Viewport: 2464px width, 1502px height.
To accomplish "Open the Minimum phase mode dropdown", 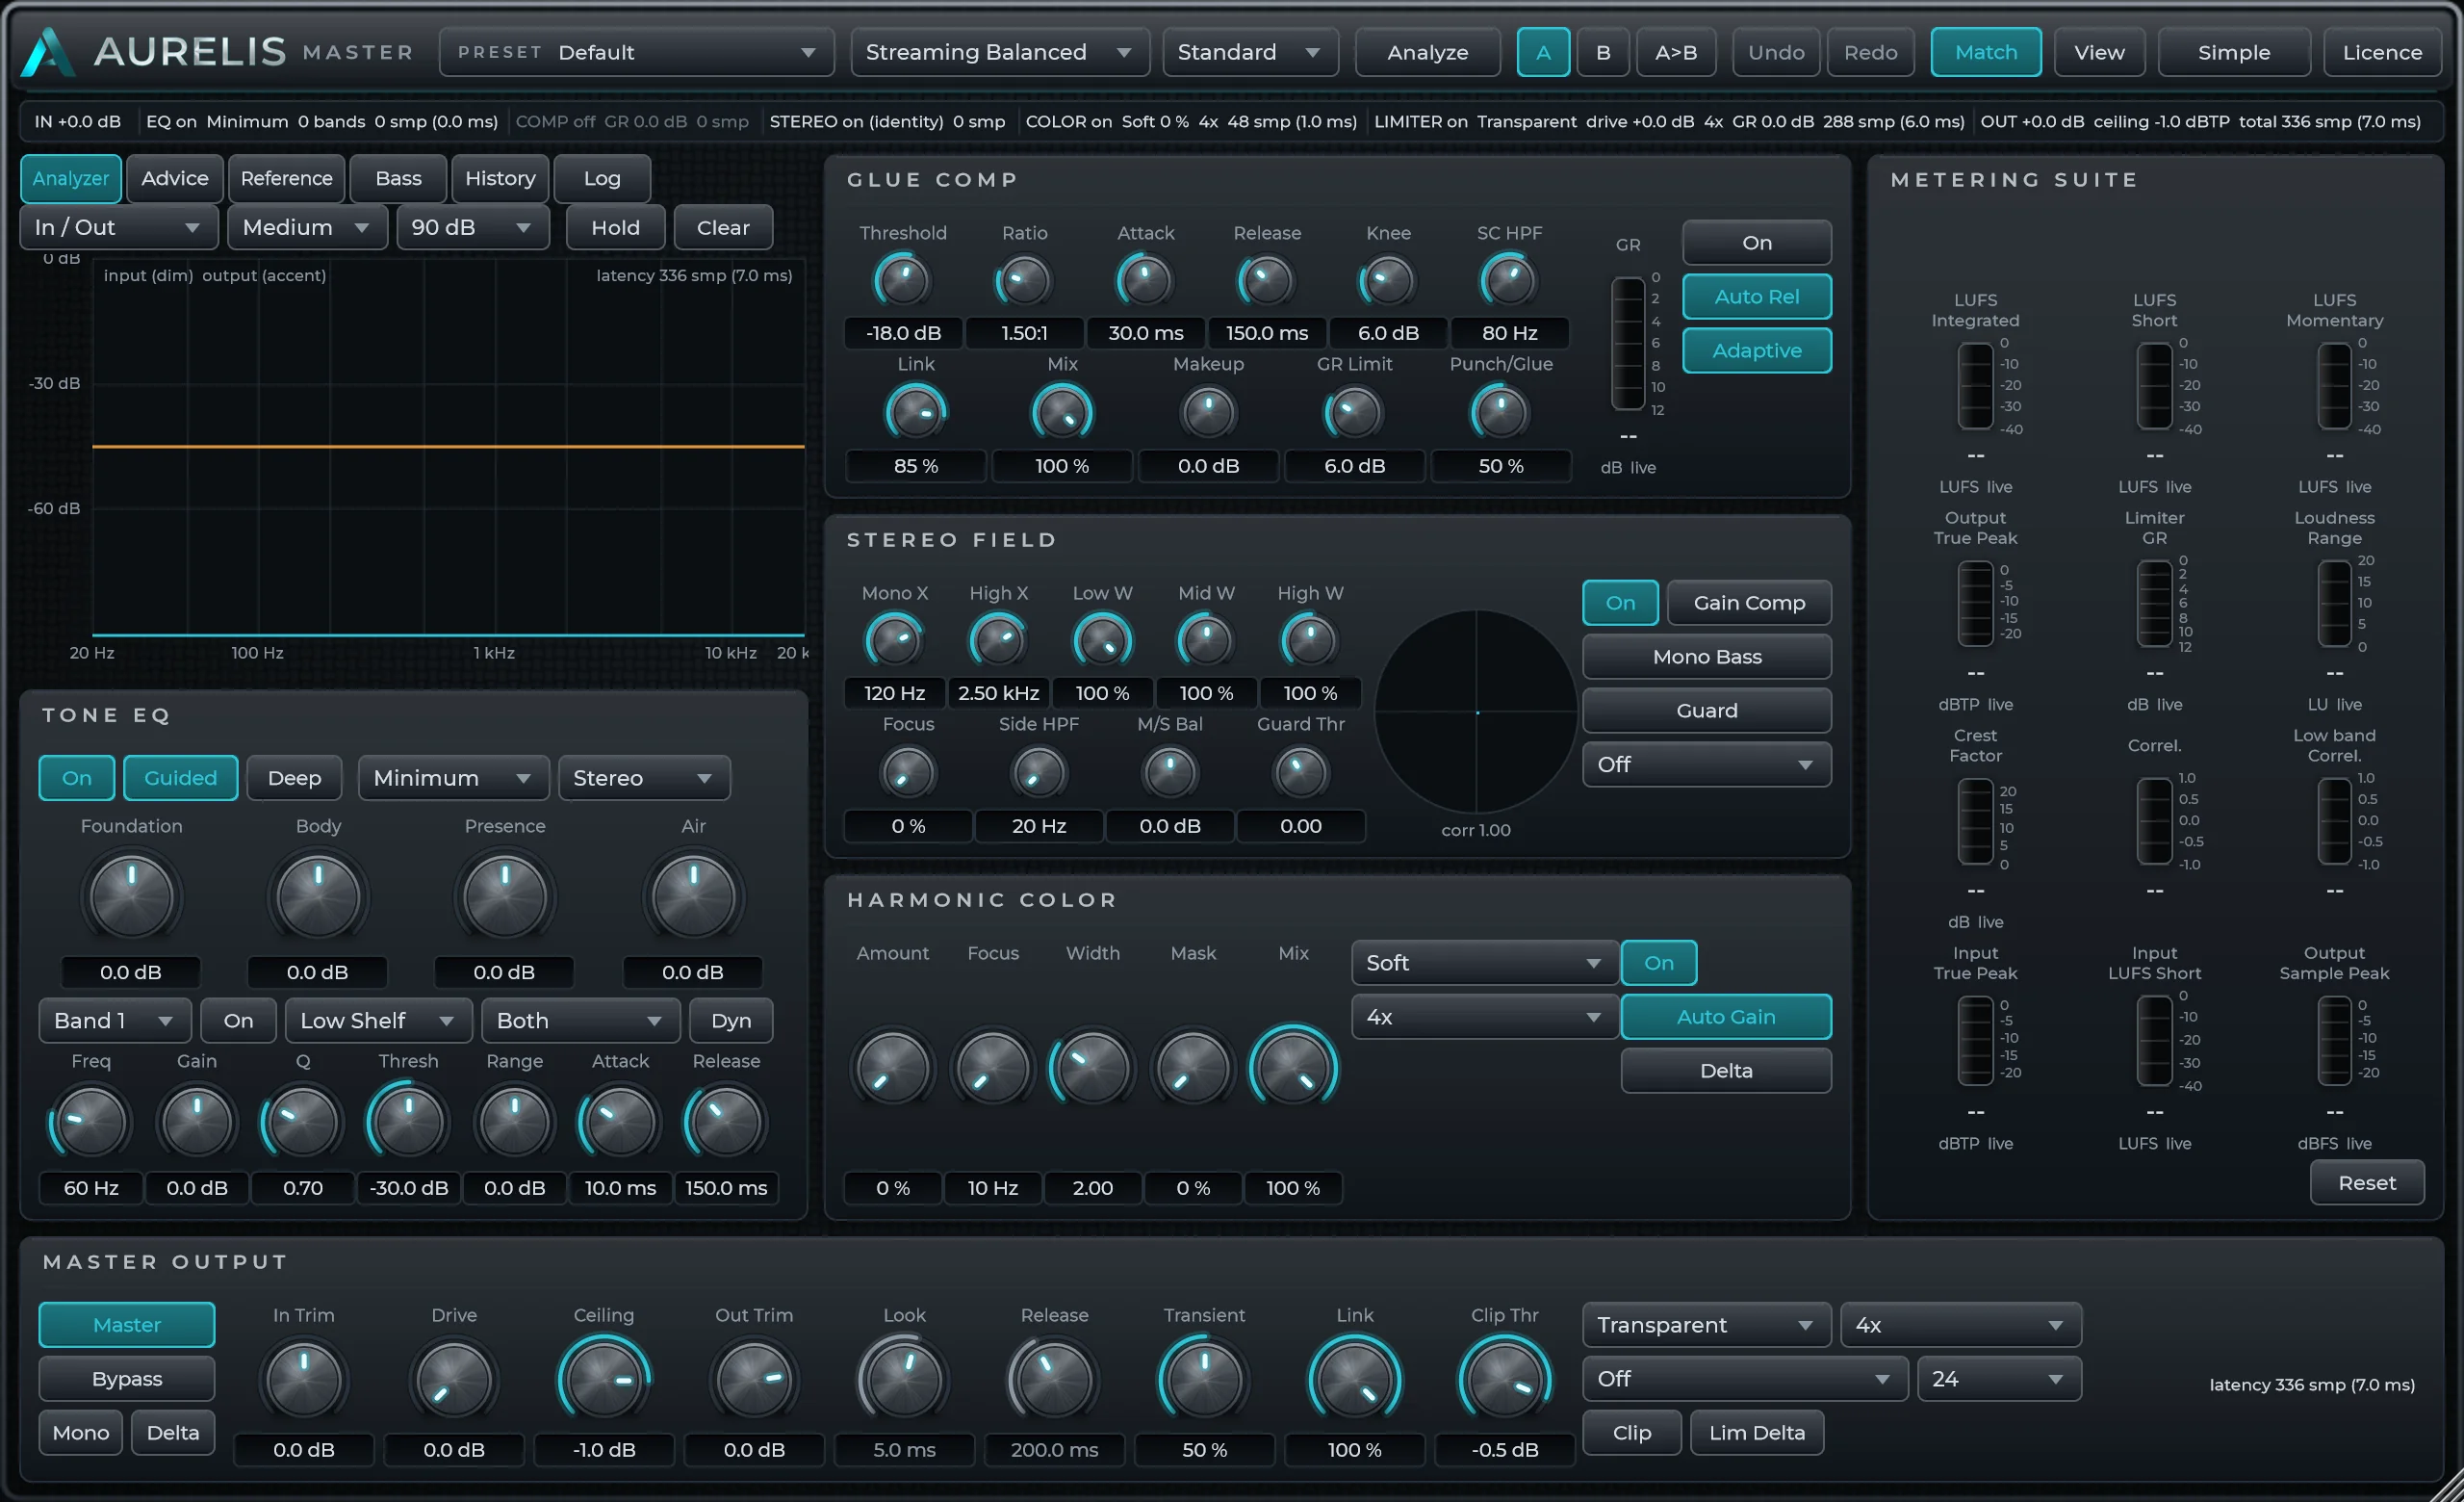I will pyautogui.click(x=453, y=777).
